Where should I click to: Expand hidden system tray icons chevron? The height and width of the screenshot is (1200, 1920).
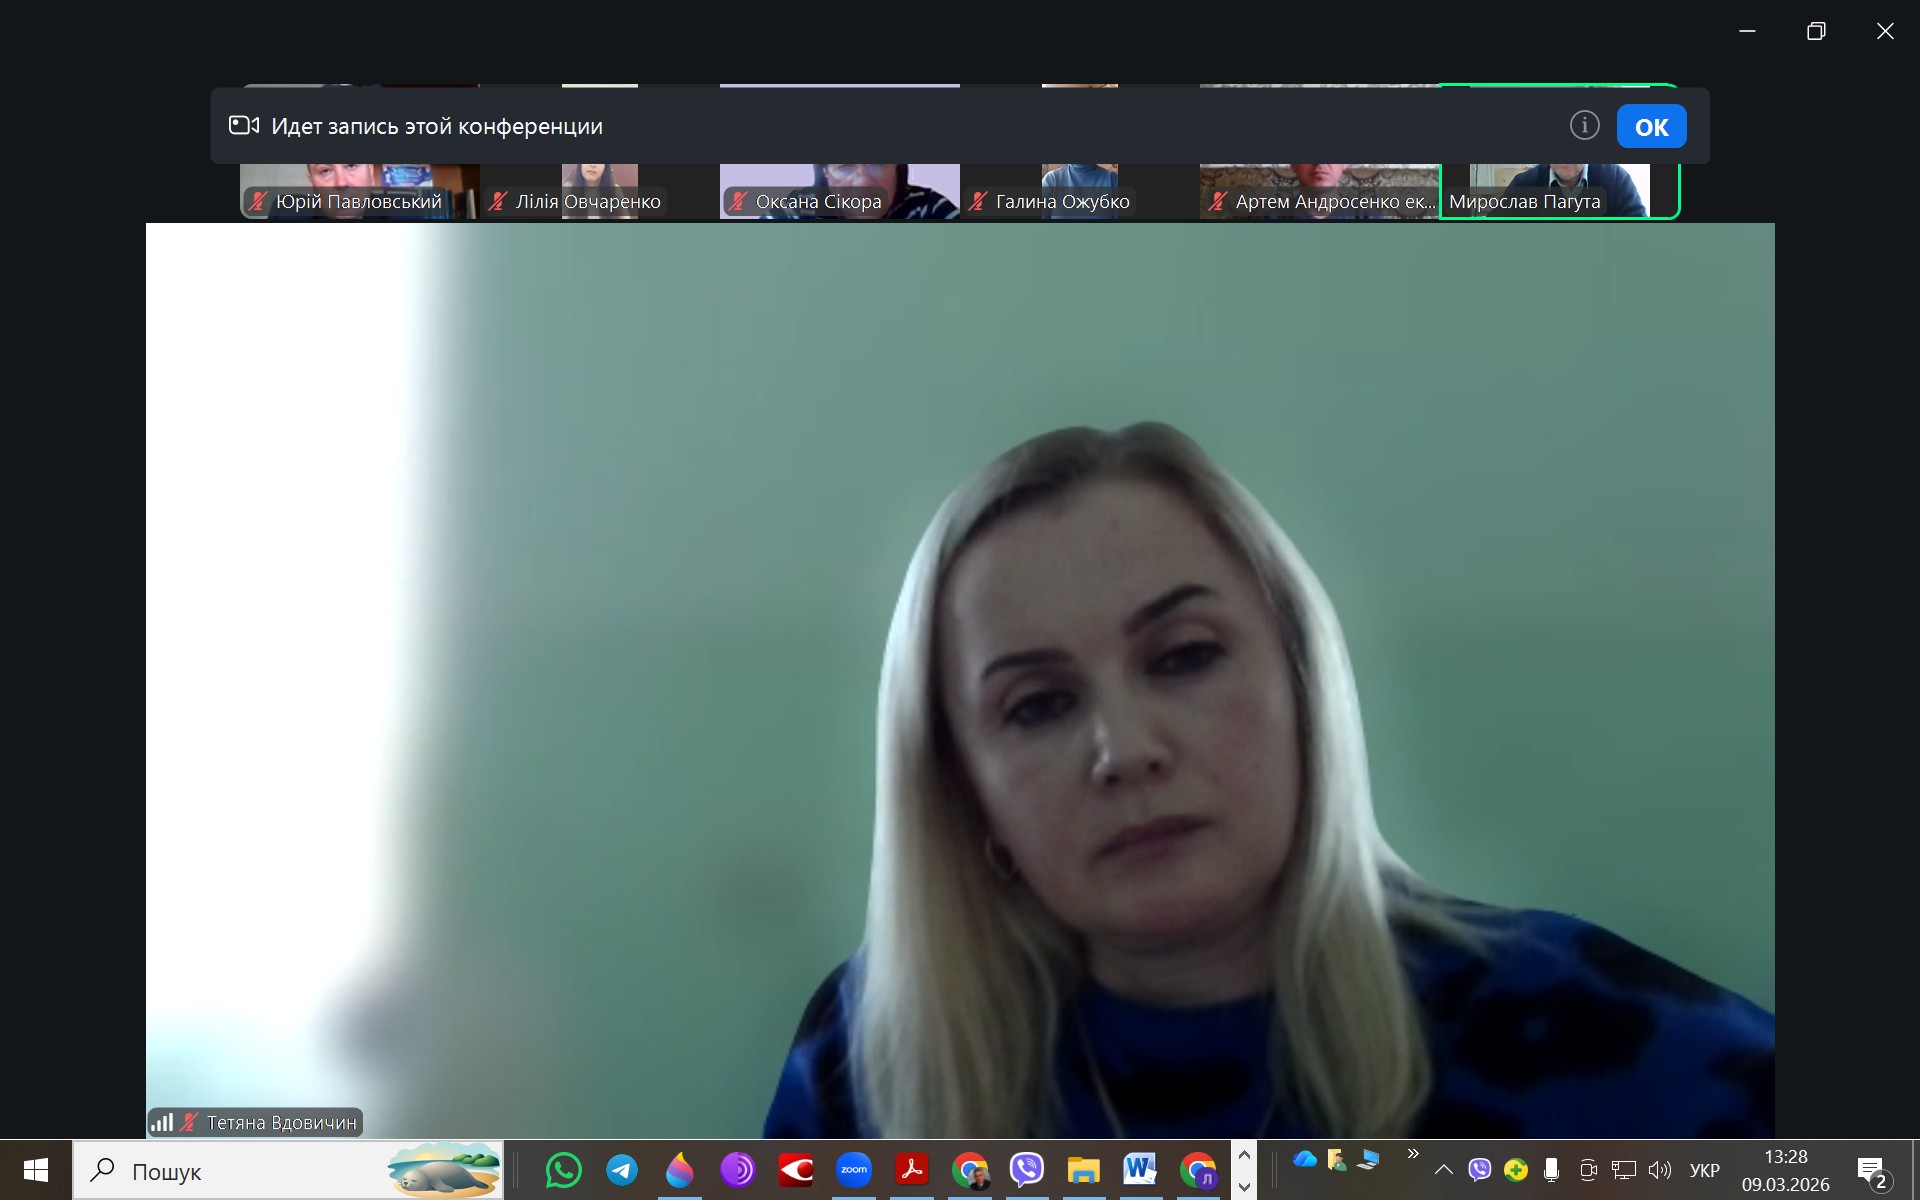[x=1443, y=1170]
